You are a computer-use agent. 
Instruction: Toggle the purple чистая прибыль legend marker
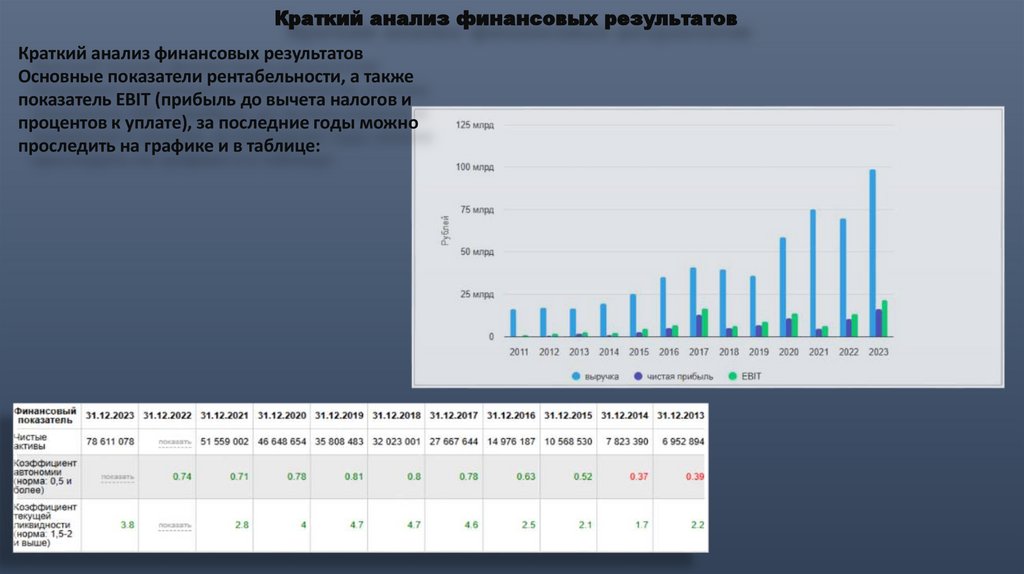click(x=638, y=376)
